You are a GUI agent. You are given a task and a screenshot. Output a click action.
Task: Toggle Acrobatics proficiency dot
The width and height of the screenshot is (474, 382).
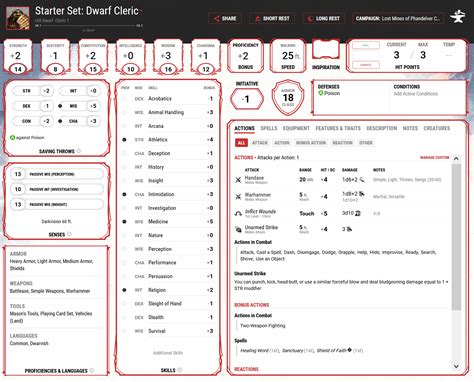coord(124,99)
